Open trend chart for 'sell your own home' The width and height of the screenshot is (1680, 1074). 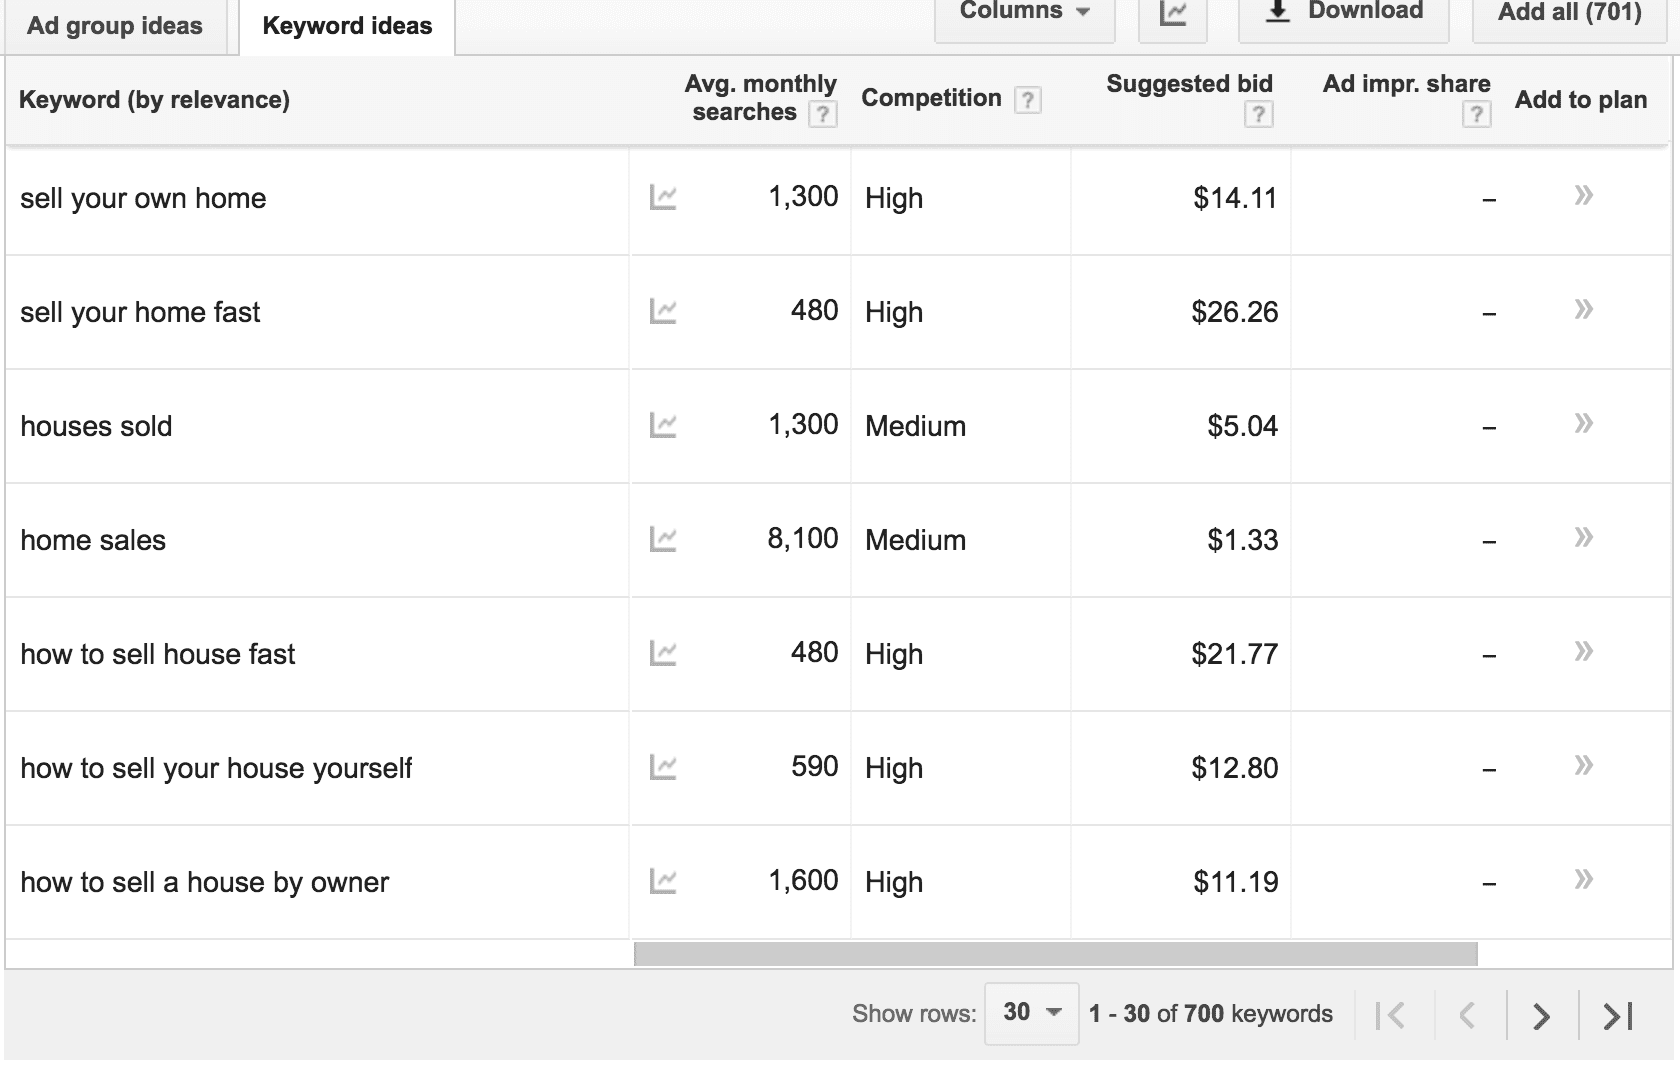pyautogui.click(x=663, y=197)
